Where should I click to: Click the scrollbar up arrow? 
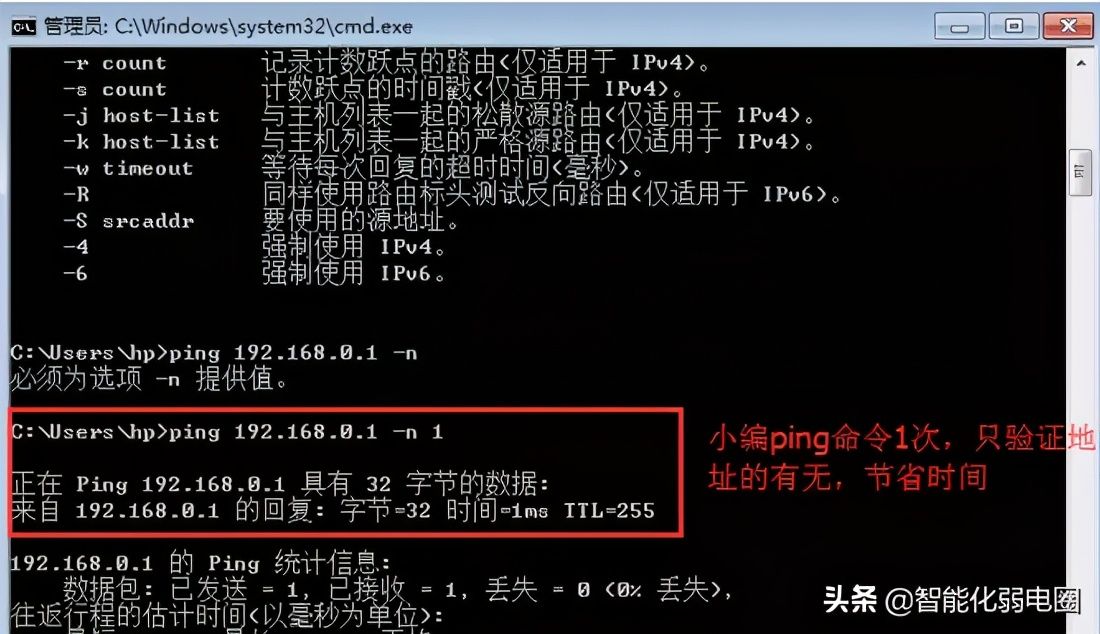1080,63
